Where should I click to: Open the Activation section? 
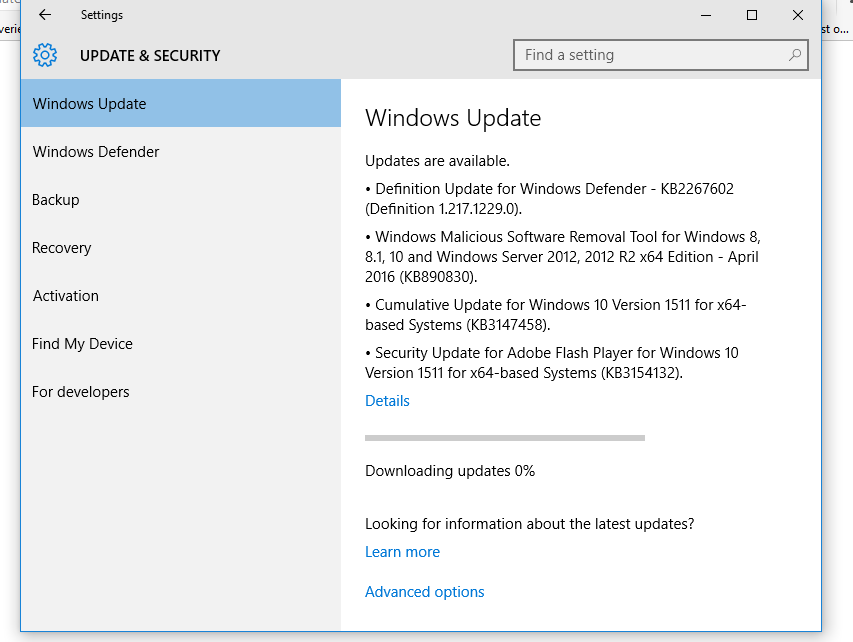tap(181, 295)
